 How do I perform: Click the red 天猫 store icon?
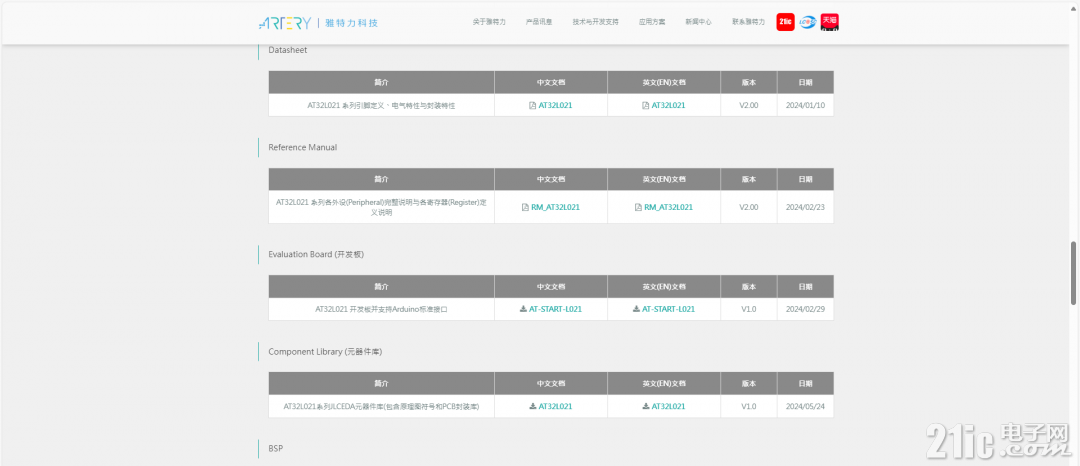tap(829, 22)
